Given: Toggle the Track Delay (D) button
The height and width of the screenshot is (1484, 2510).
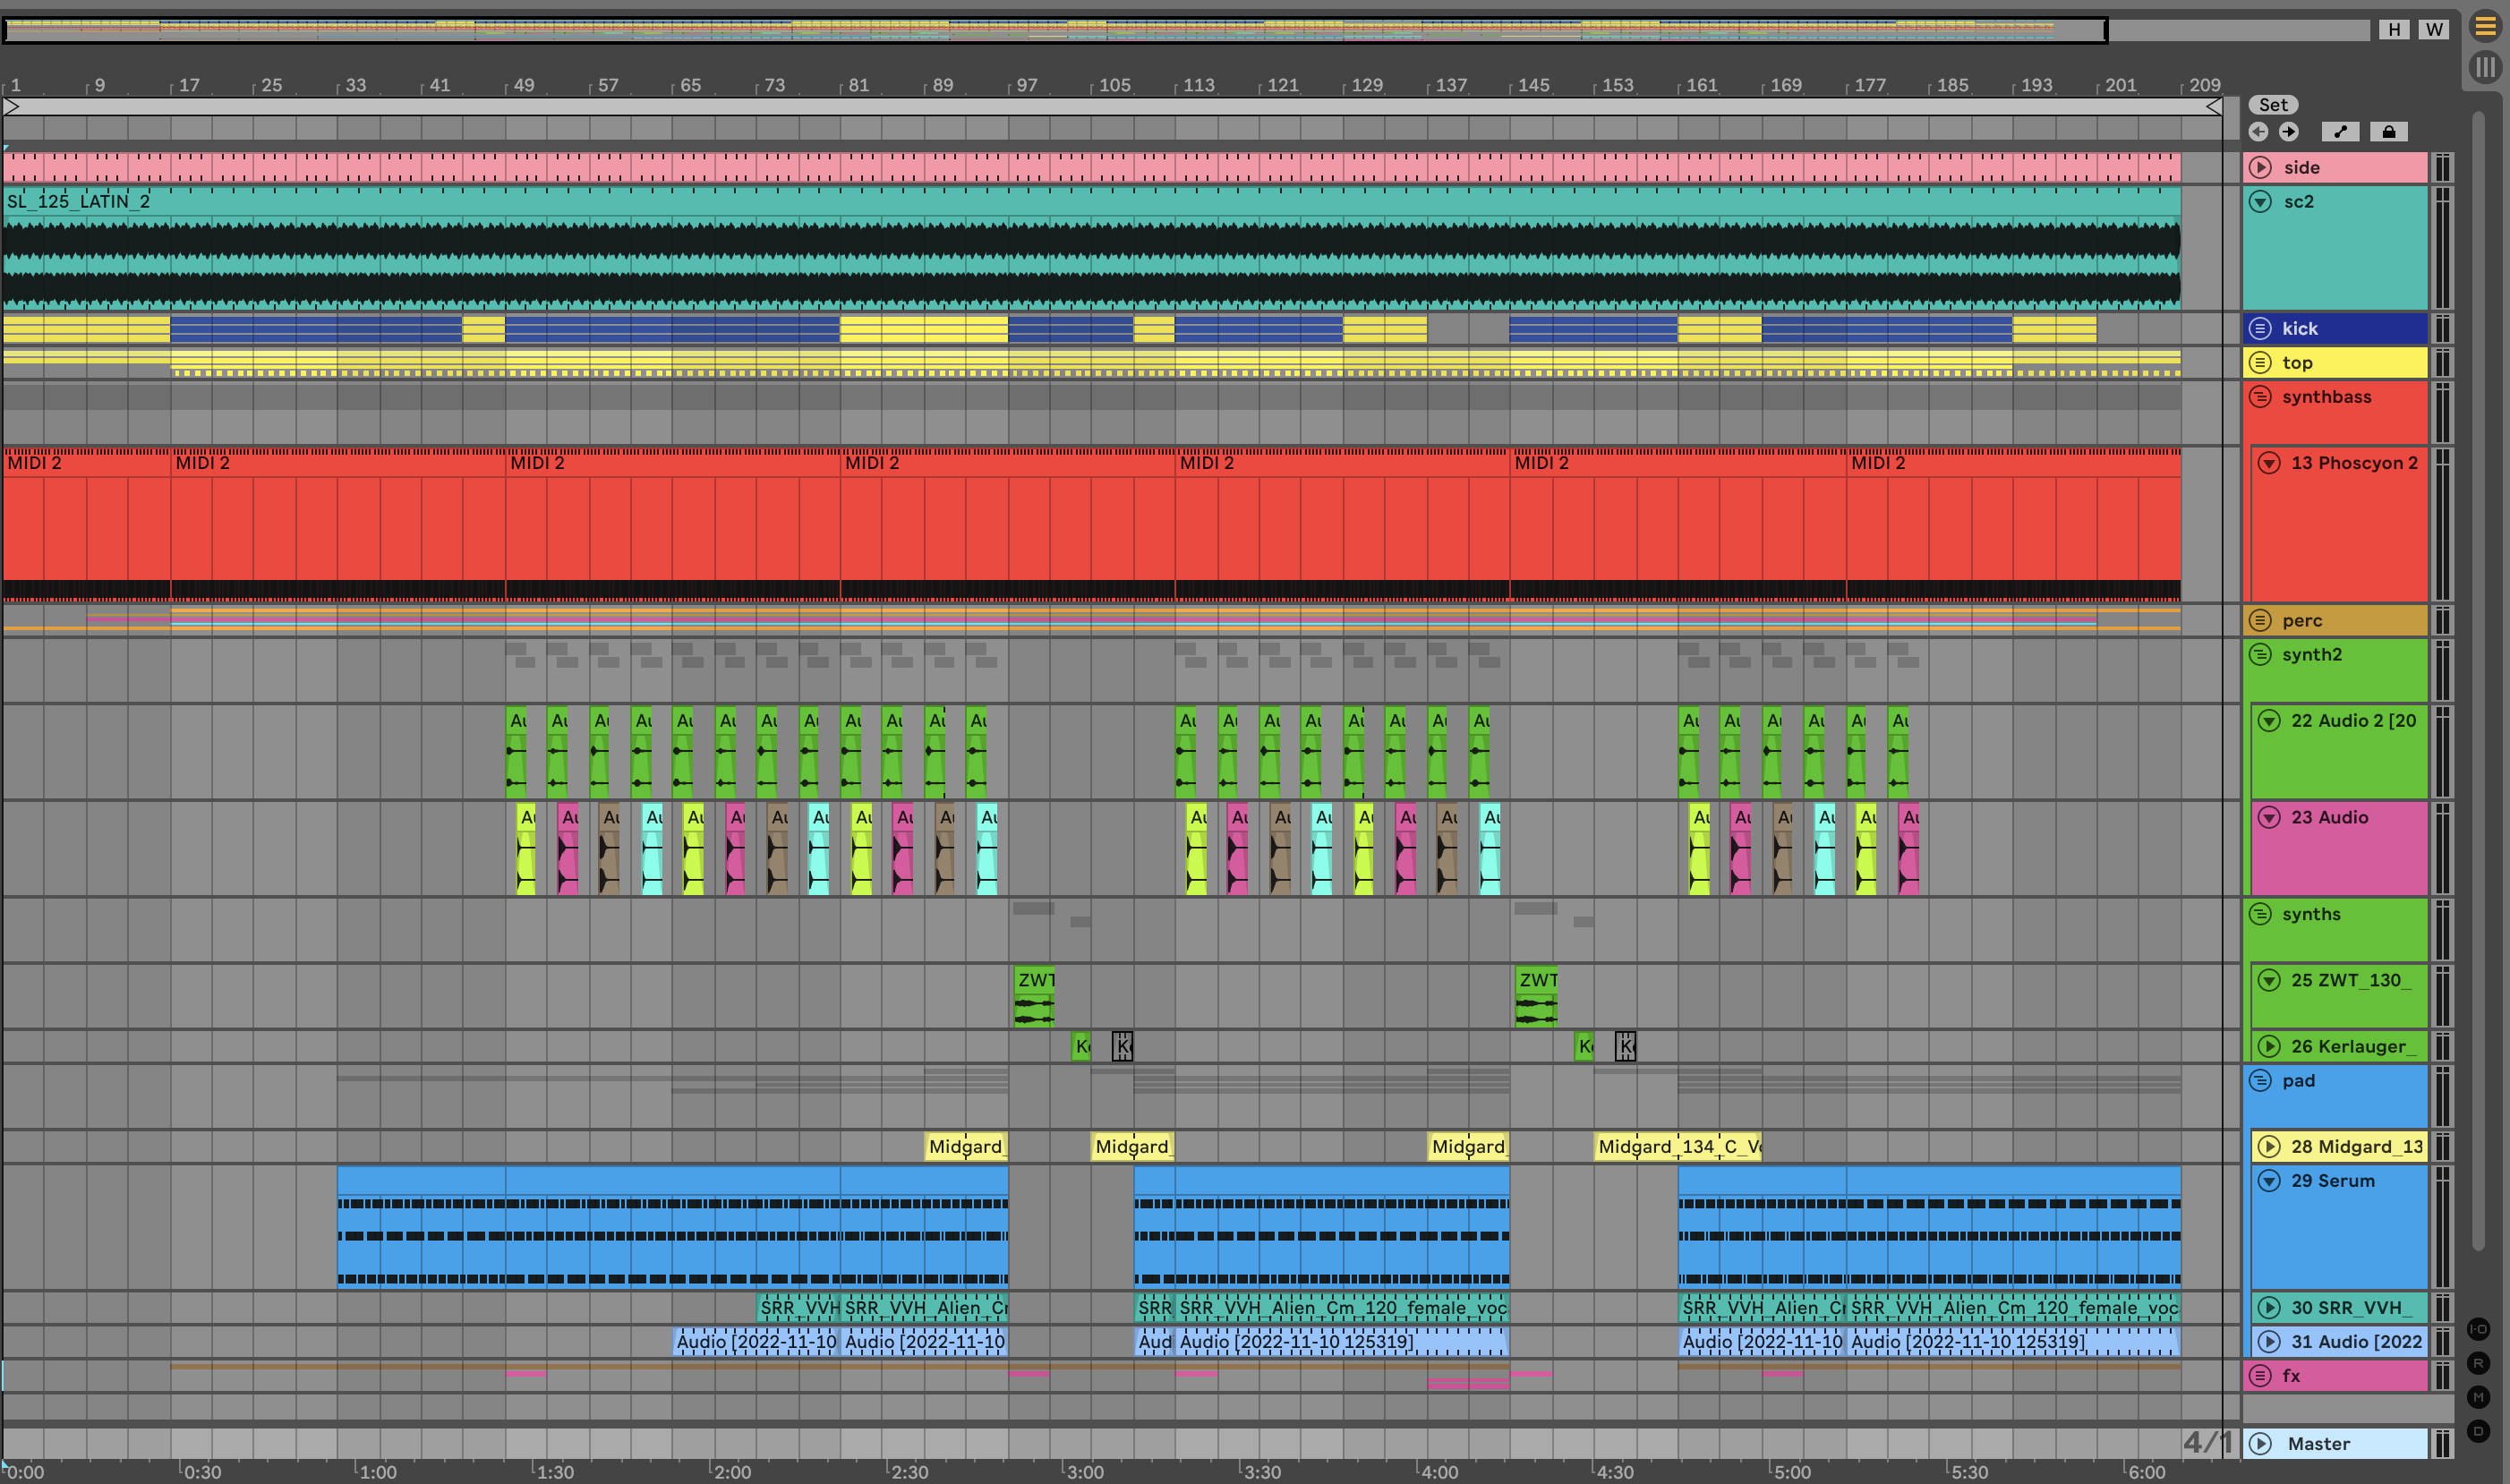Looking at the screenshot, I should (2478, 1431).
